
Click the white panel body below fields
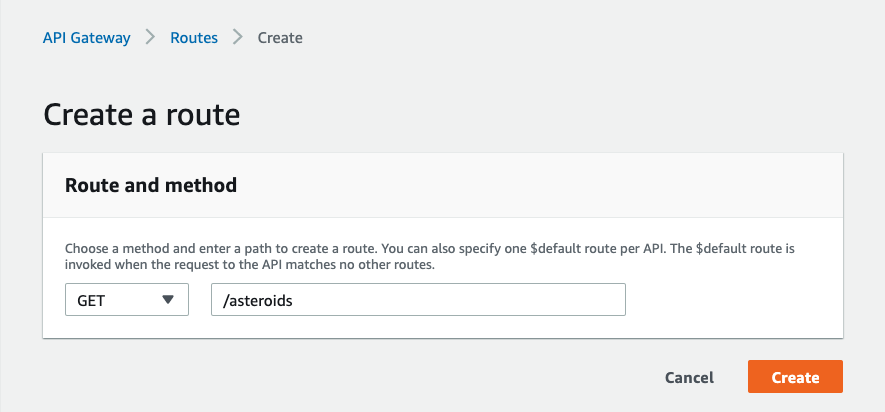443,327
